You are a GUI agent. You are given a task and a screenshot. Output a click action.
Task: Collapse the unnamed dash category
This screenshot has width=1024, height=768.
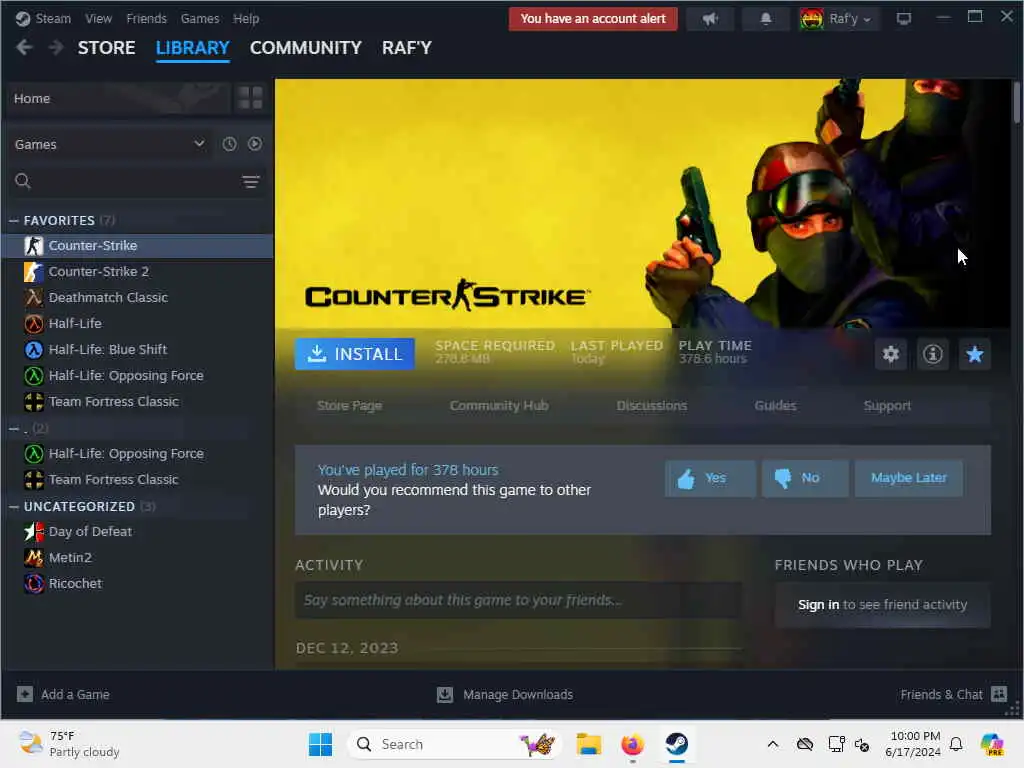[14, 429]
